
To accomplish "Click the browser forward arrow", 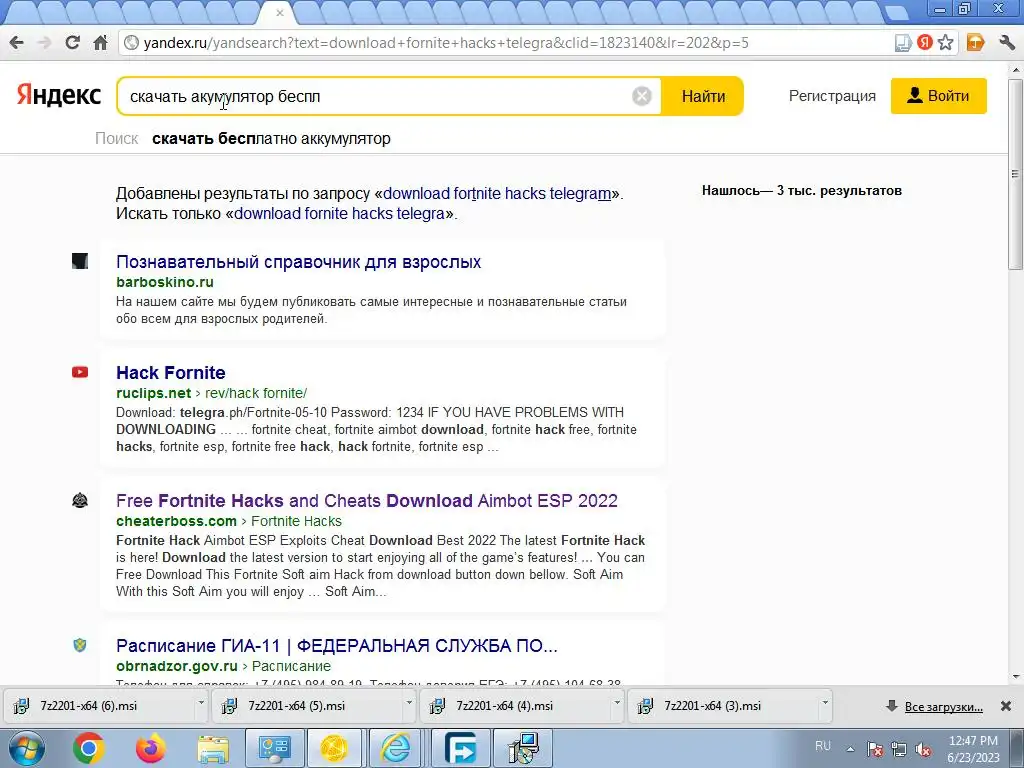I will (x=44, y=43).
